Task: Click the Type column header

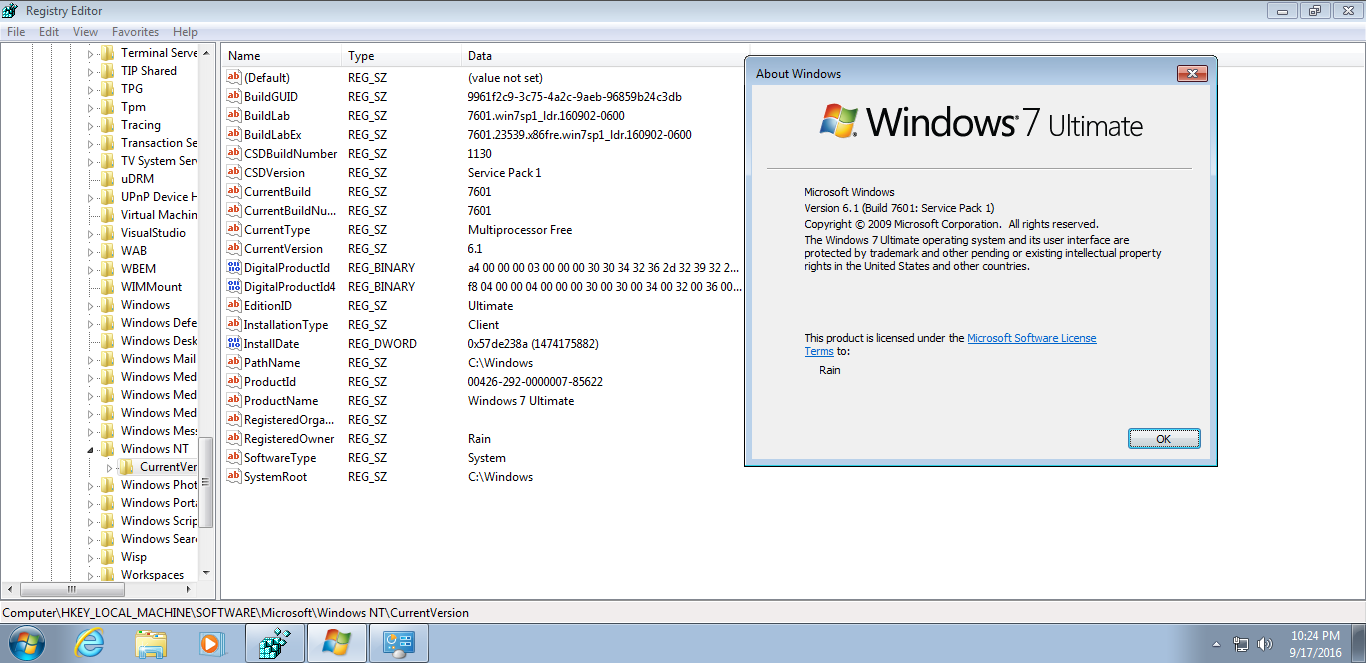Action: click(402, 56)
